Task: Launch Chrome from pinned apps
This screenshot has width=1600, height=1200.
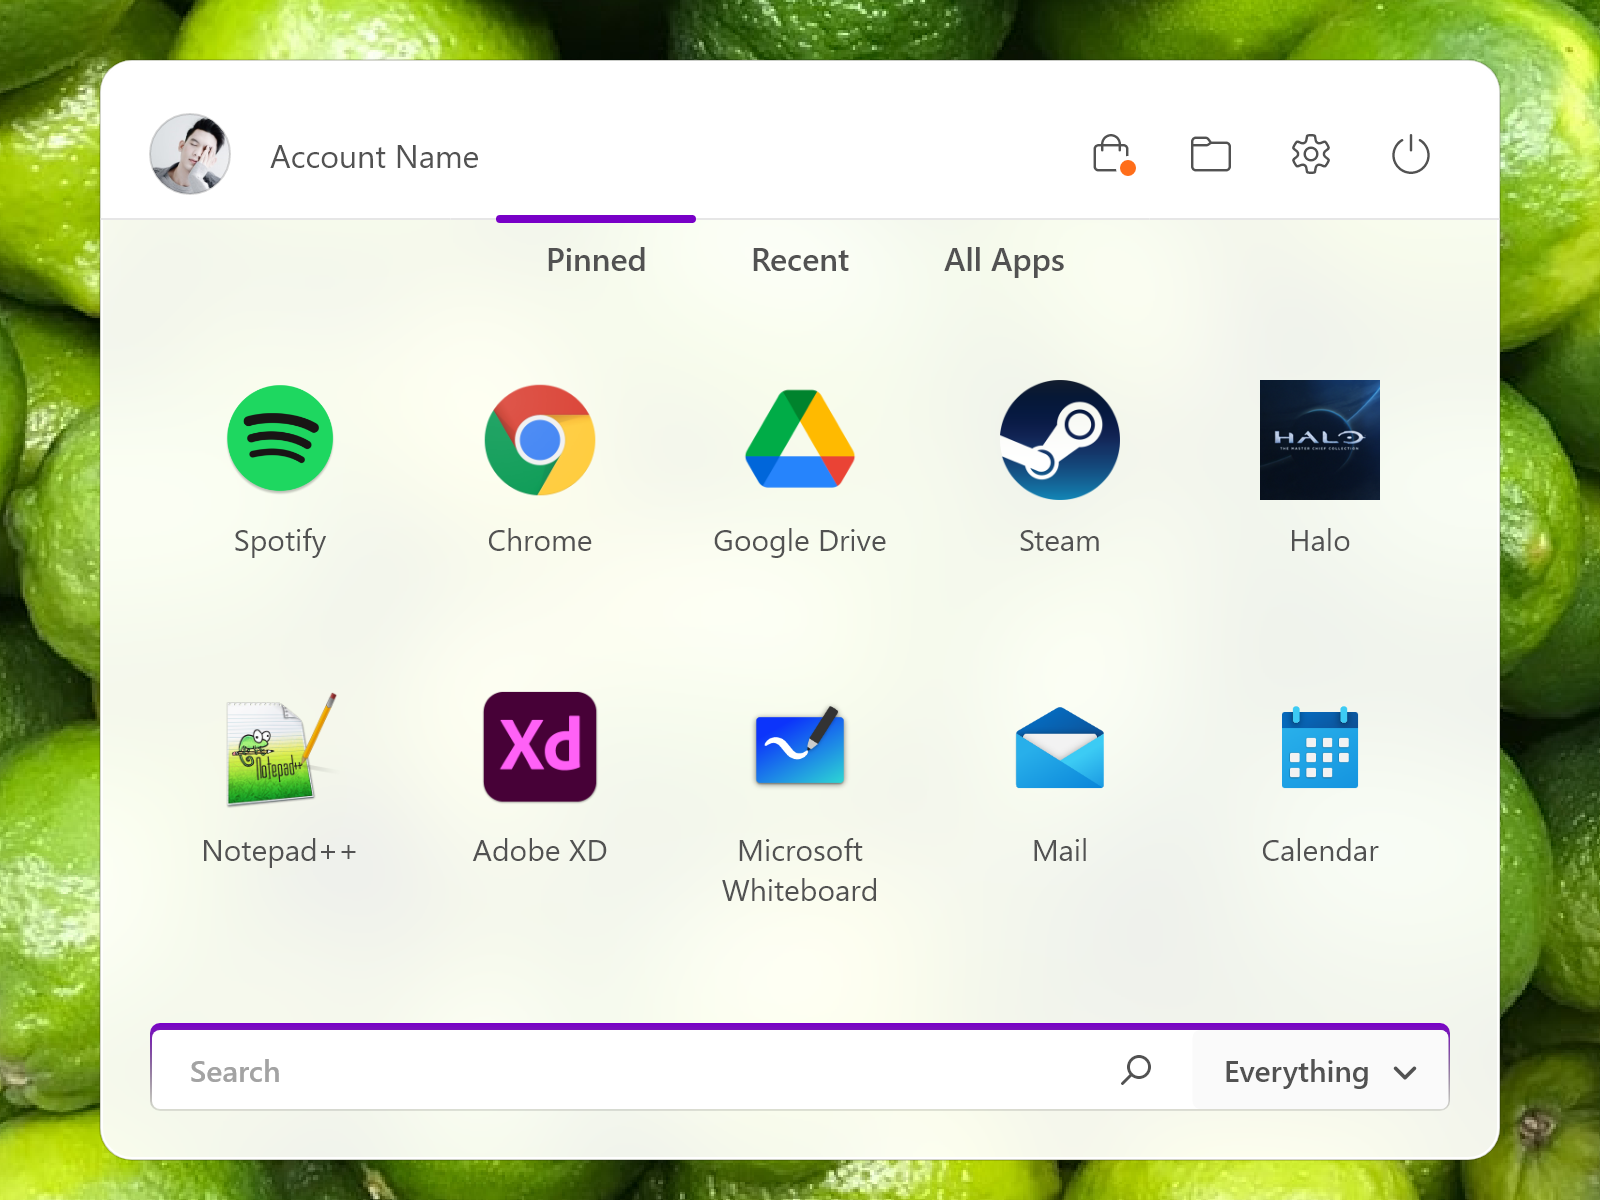Action: 540,440
